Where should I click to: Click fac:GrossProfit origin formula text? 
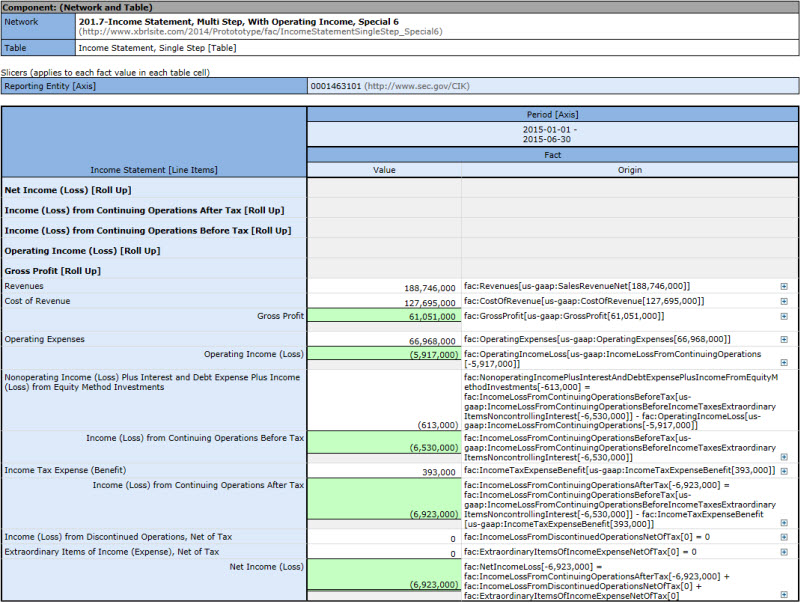564,316
